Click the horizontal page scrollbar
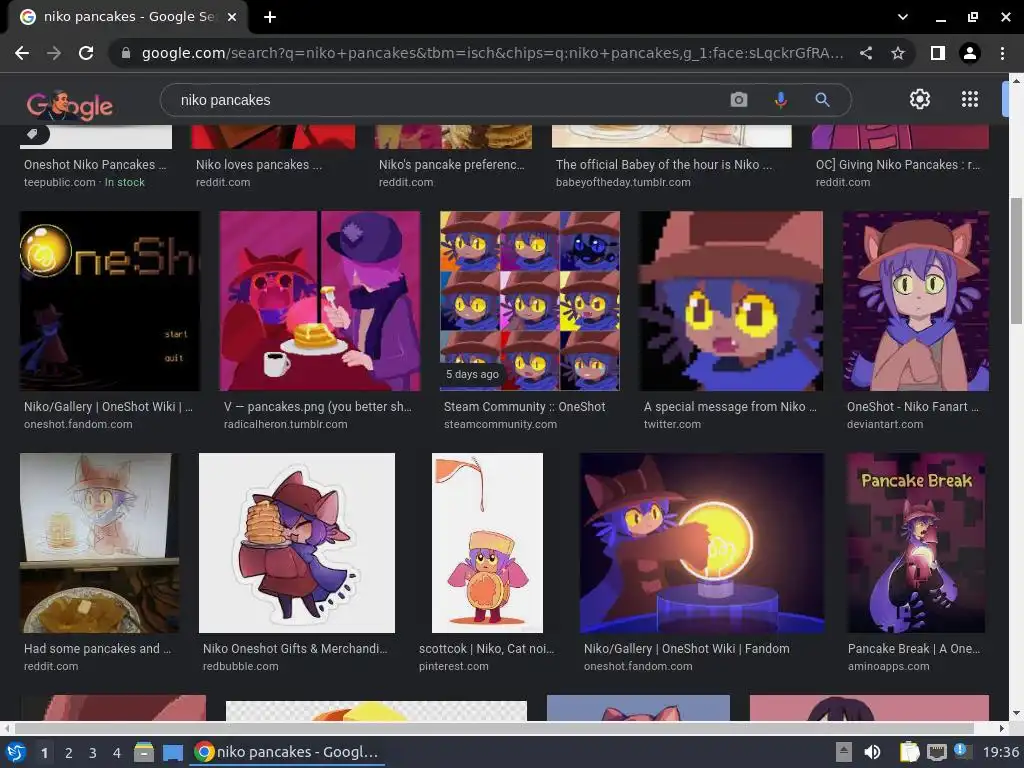The height and width of the screenshot is (768, 1024). click(494, 728)
